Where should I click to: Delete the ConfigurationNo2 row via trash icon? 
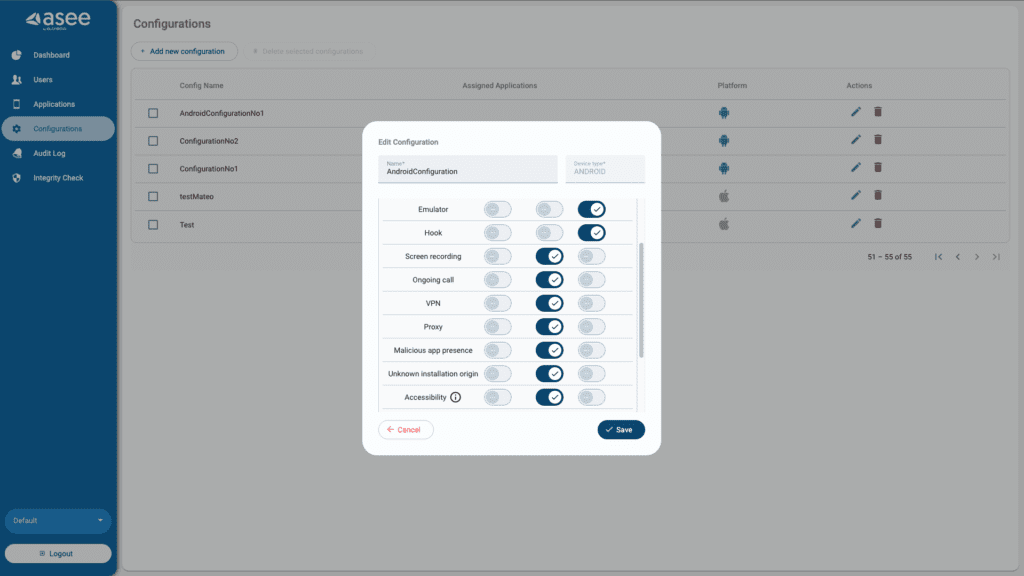coord(878,140)
